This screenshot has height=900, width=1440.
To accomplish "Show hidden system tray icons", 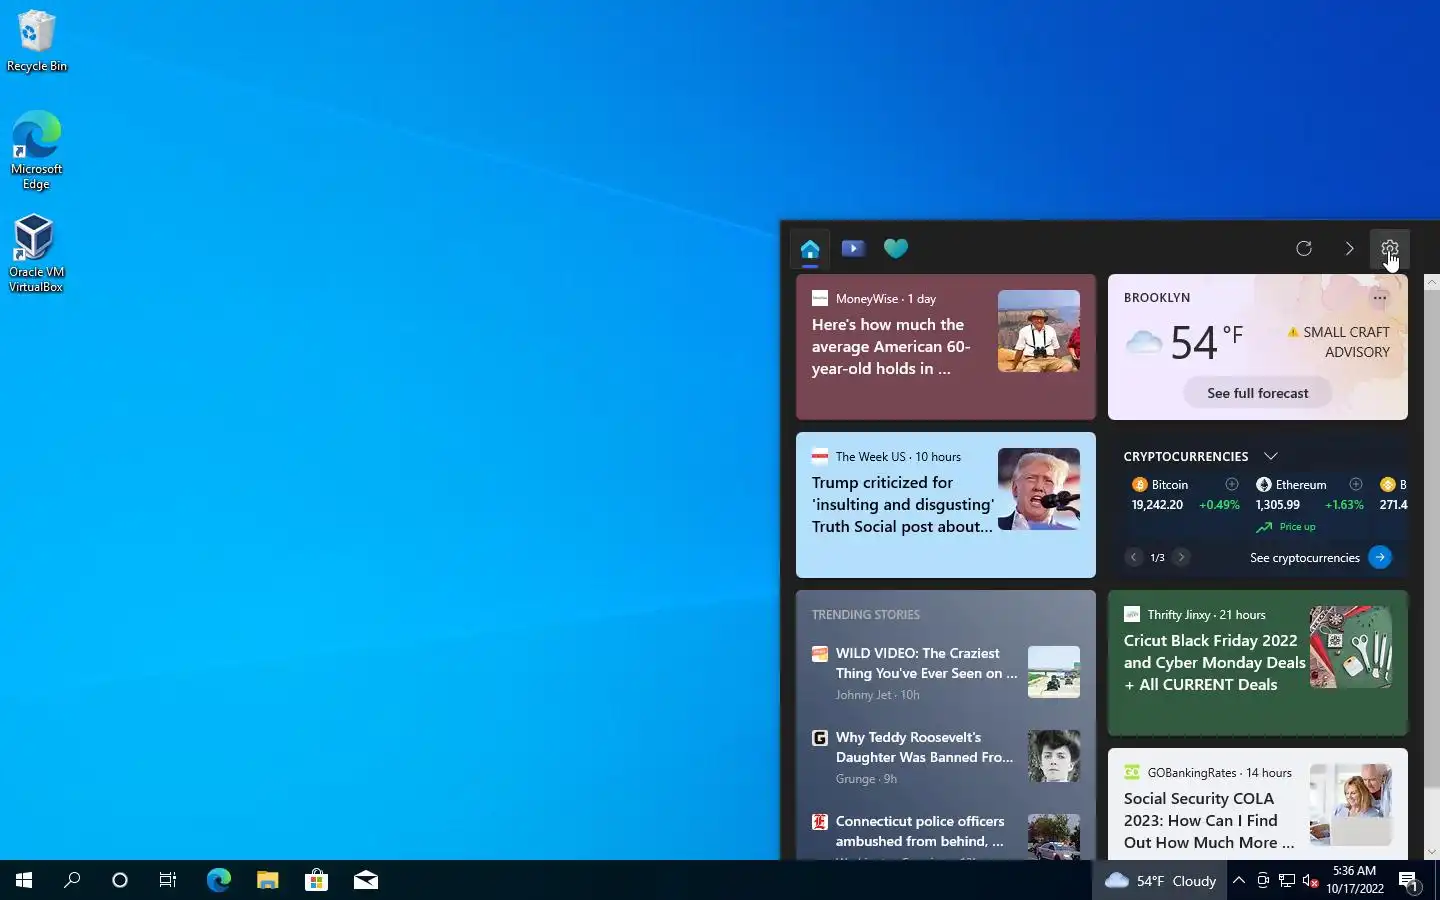I will pyautogui.click(x=1239, y=880).
